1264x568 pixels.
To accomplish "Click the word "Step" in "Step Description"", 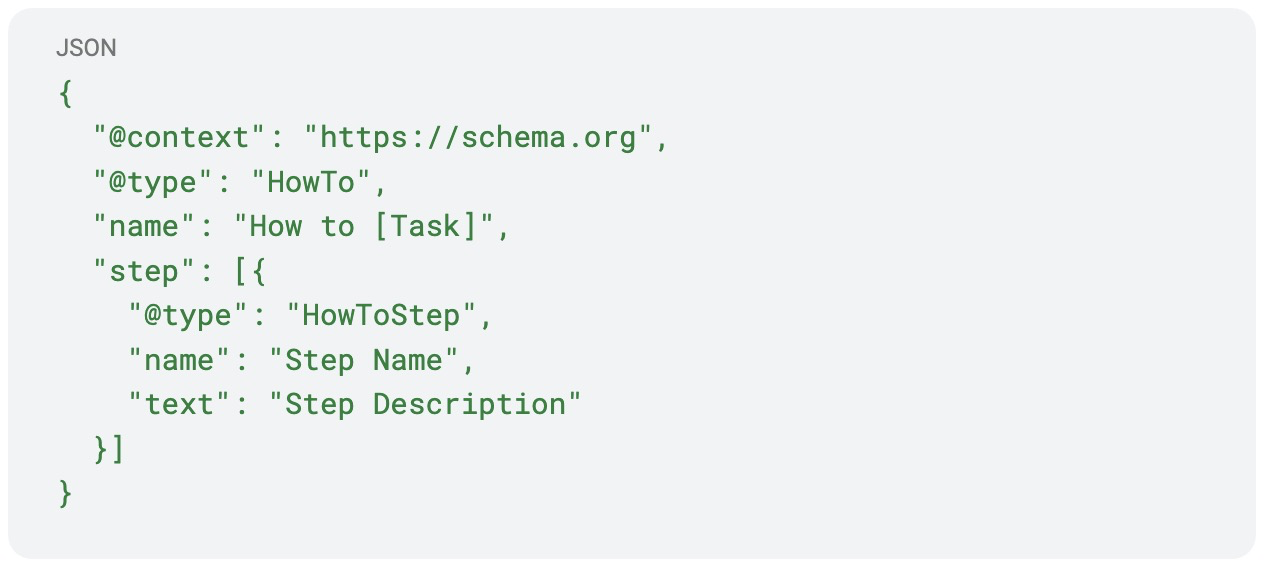I will click(320, 405).
